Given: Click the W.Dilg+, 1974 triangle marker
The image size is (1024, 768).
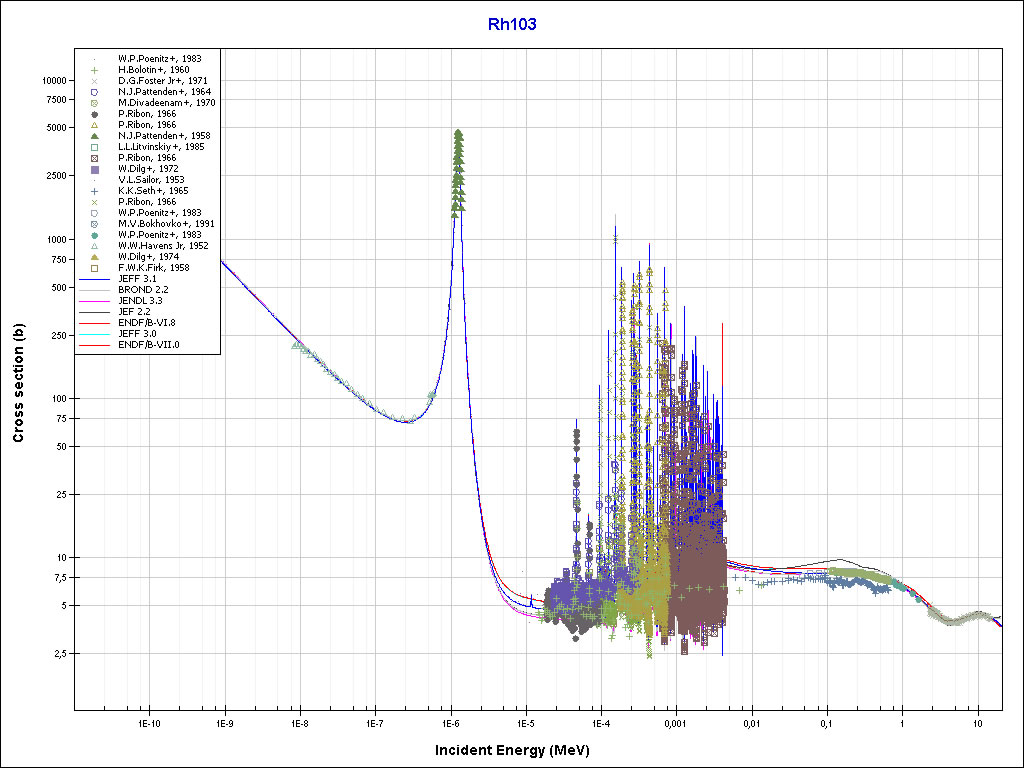Looking at the screenshot, I should (93, 257).
